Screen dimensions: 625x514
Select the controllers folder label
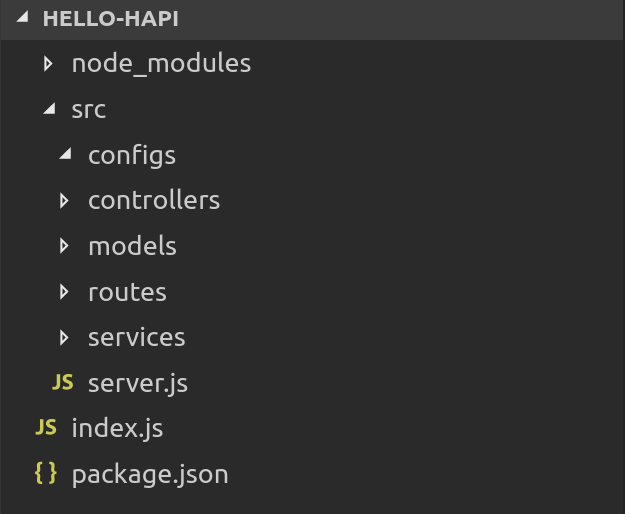154,200
